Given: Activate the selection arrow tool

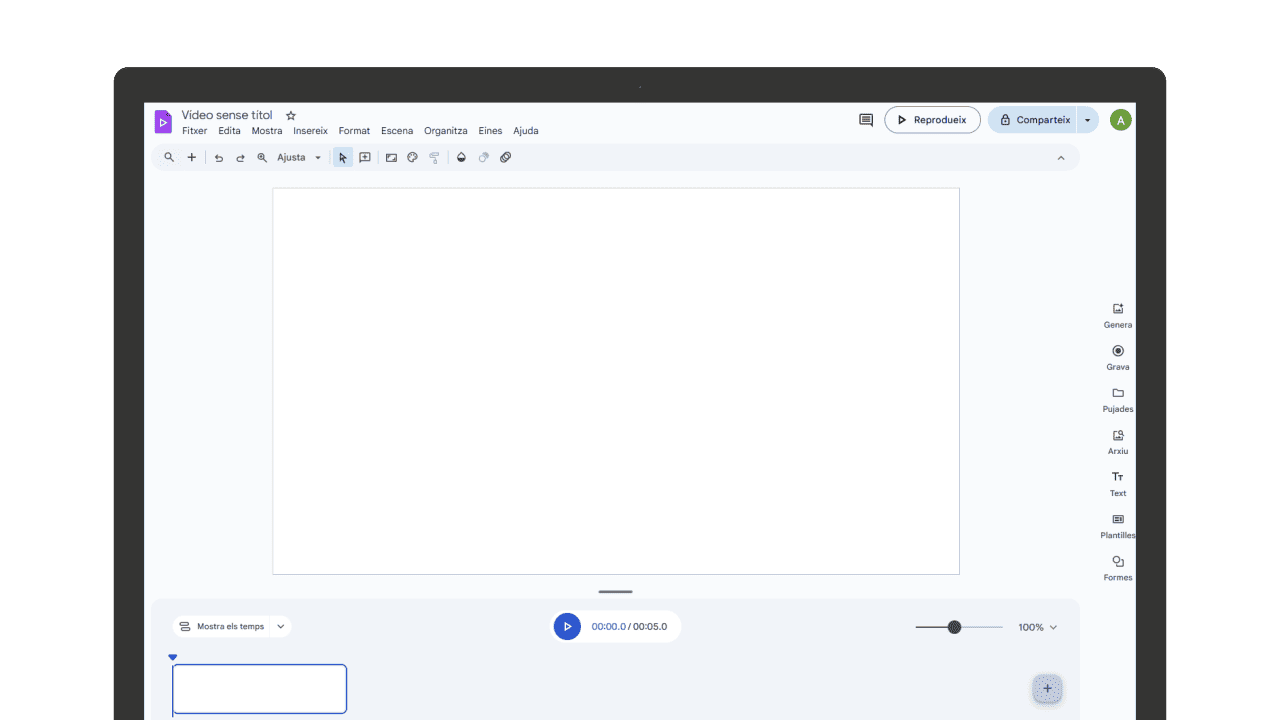Looking at the screenshot, I should (342, 157).
